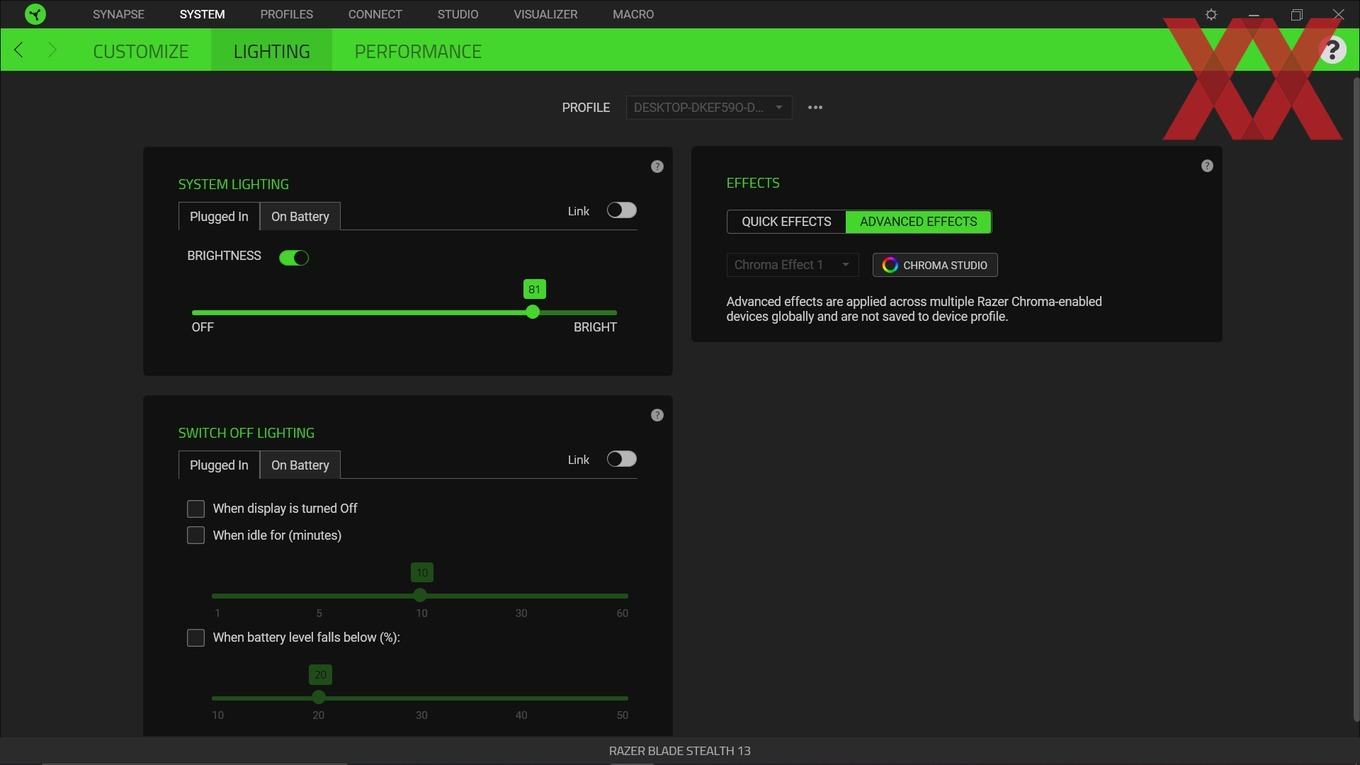Viewport: 1360px width, 765px height.
Task: Click the battery level slider handle
Action: tap(318, 697)
